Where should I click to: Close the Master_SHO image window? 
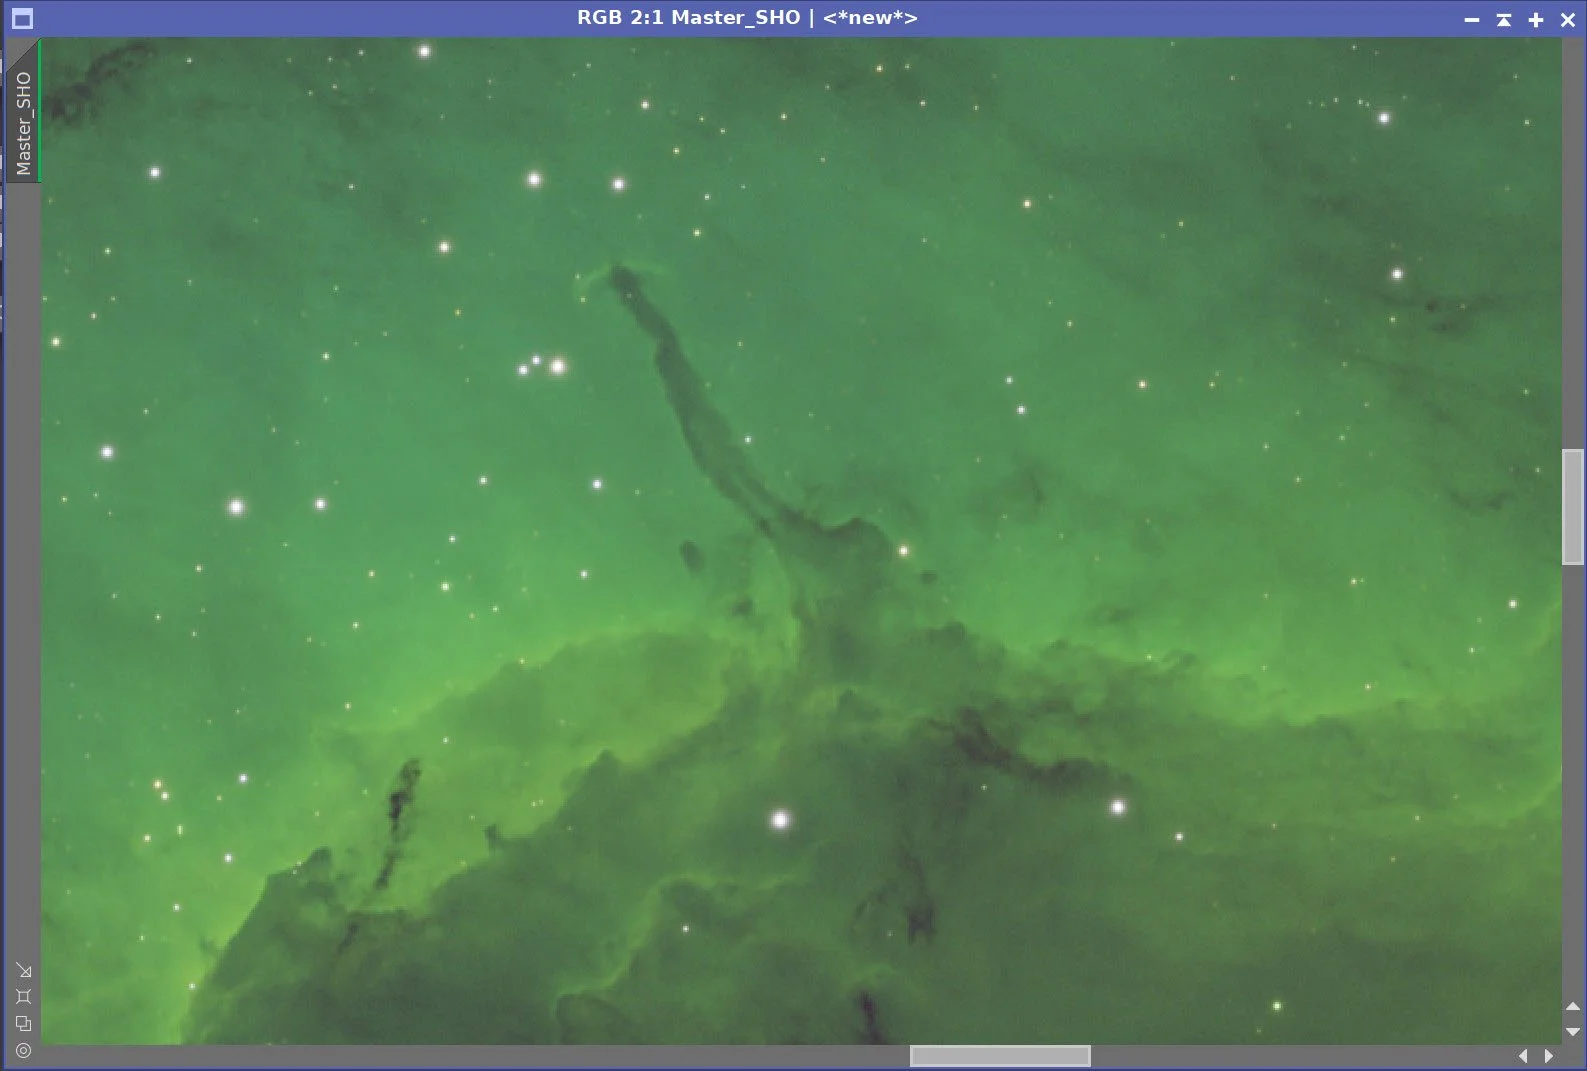1568,20
